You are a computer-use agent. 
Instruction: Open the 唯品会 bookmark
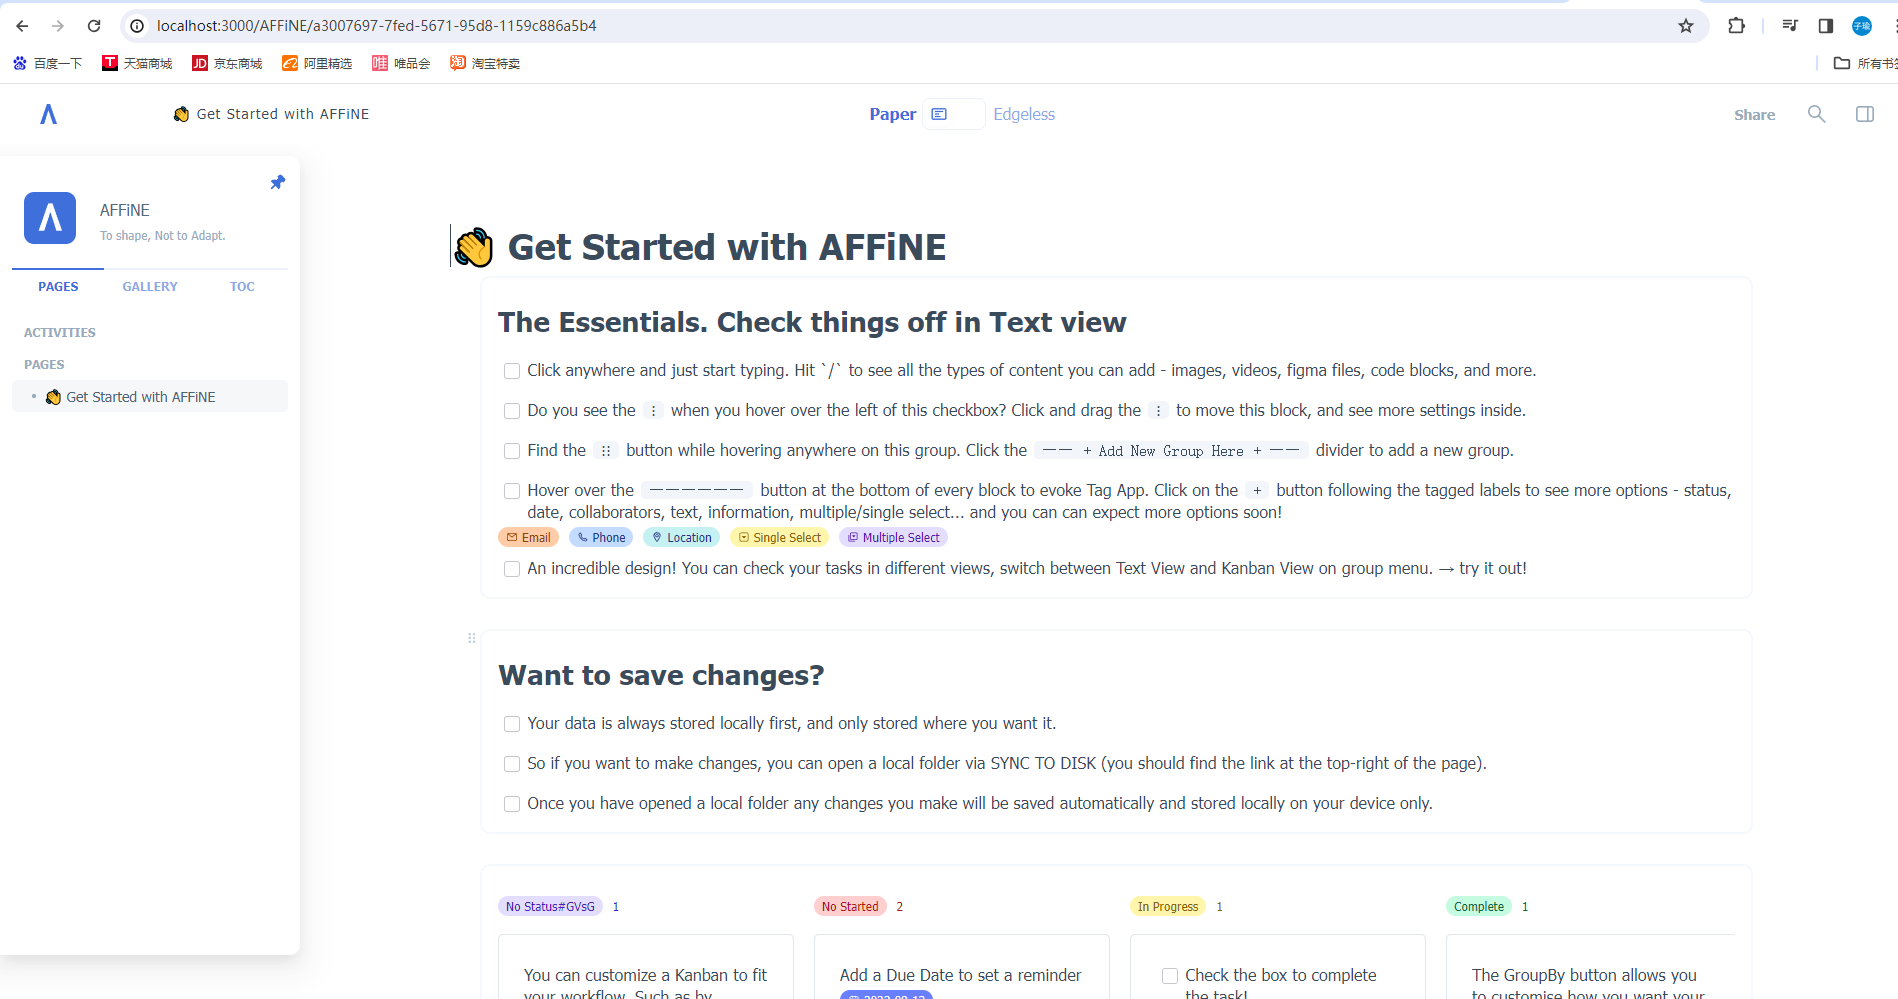pyautogui.click(x=401, y=63)
